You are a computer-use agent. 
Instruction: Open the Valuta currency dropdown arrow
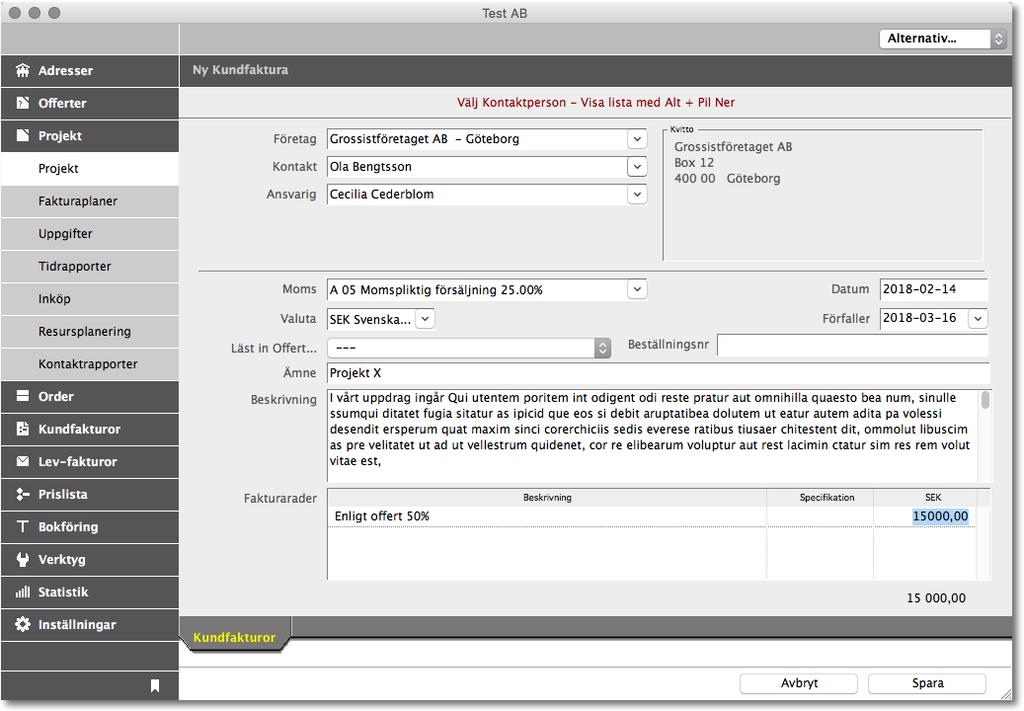(x=425, y=319)
